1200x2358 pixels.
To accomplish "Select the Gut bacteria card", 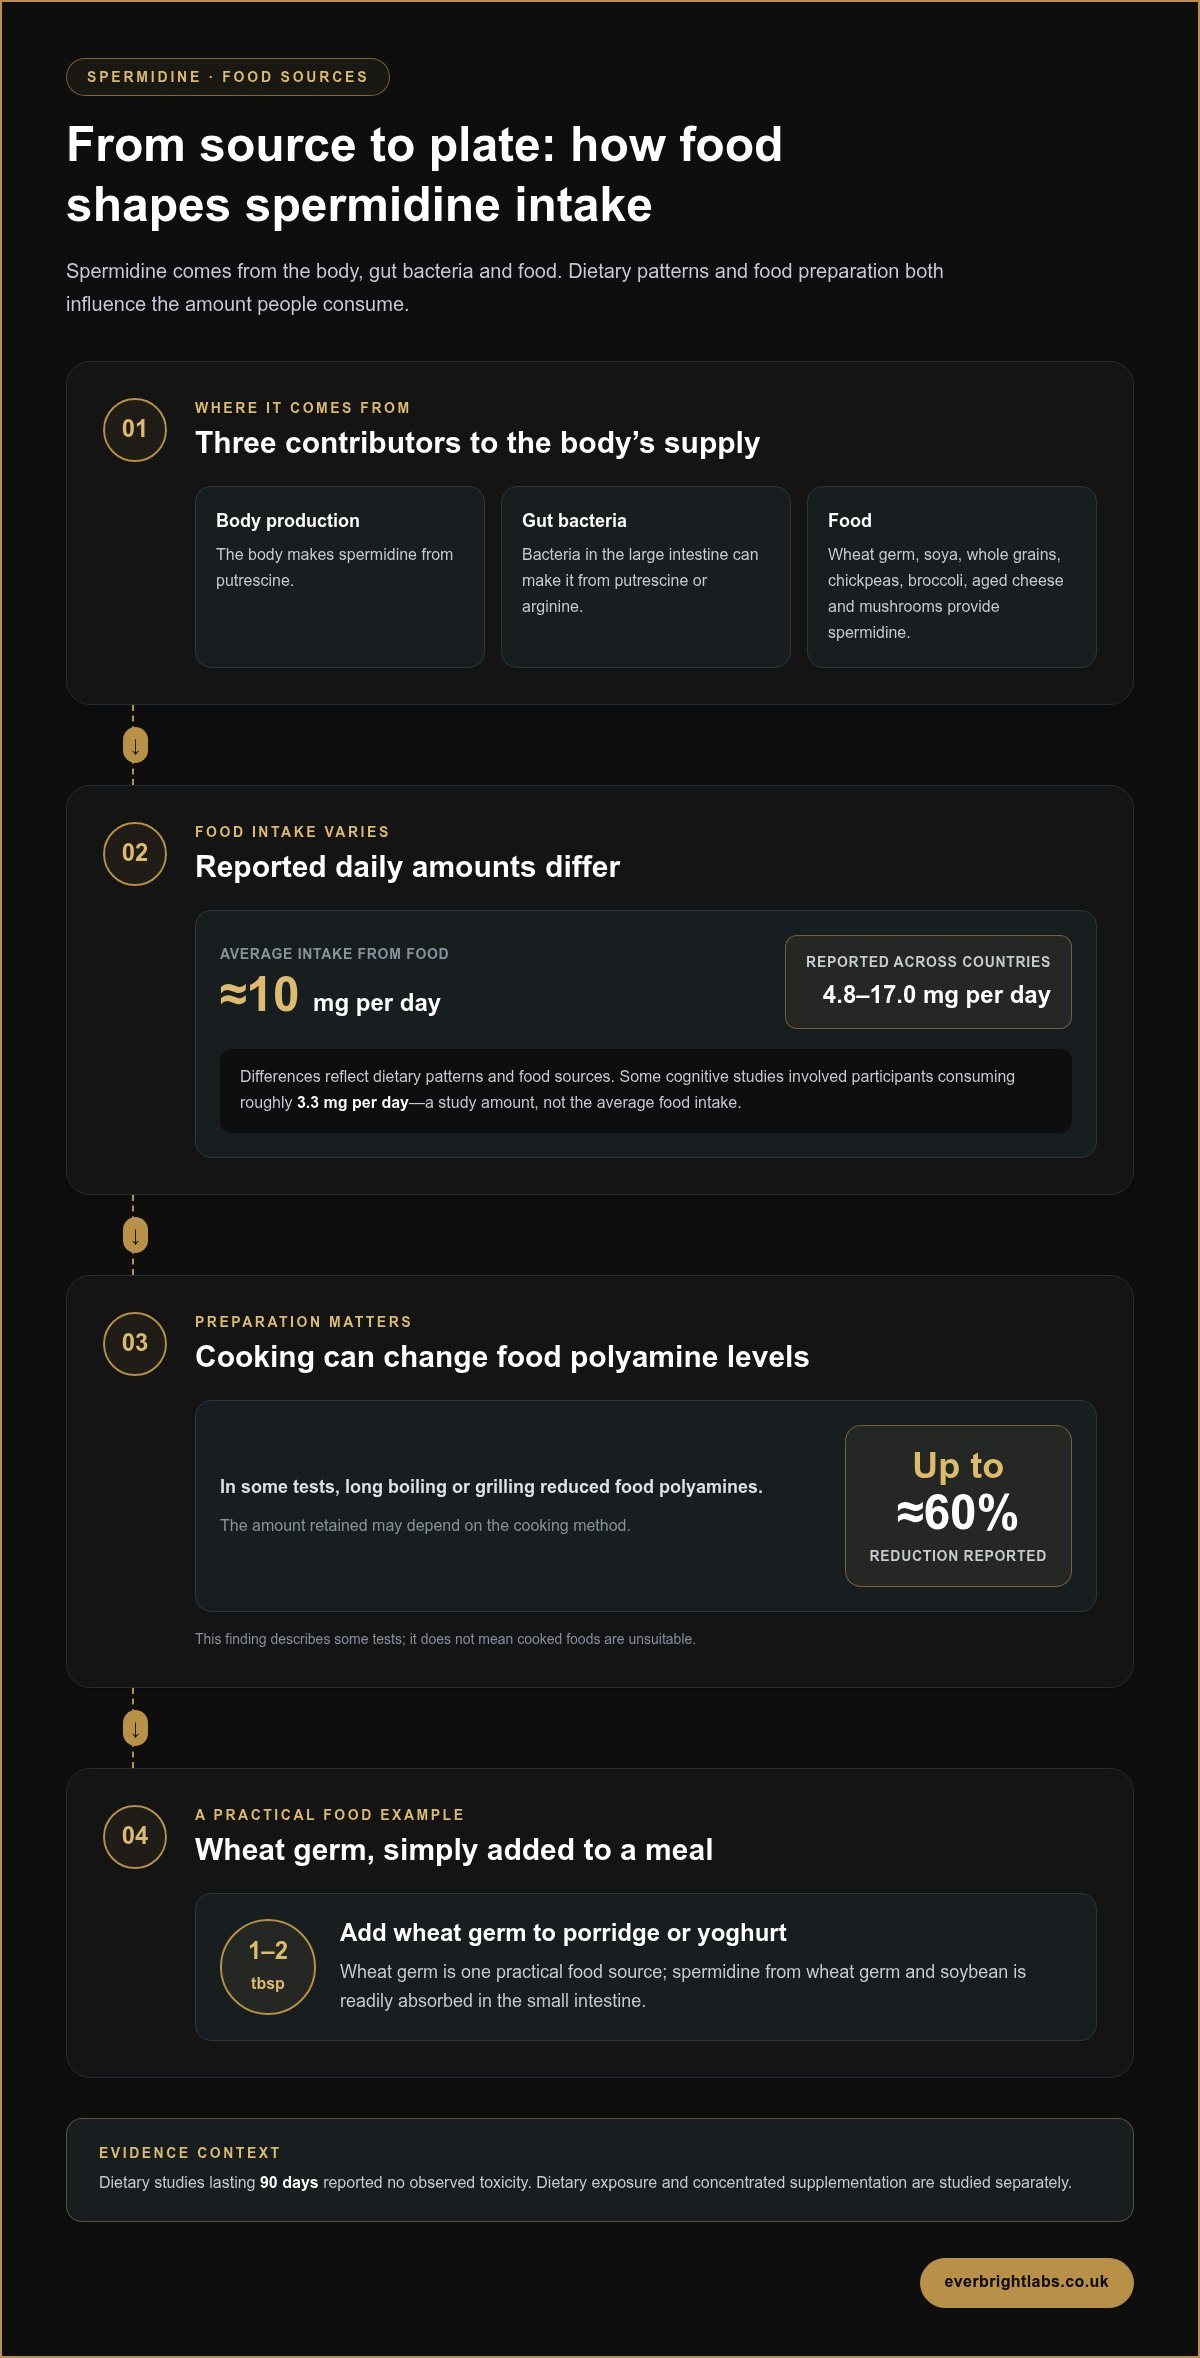I will [646, 577].
